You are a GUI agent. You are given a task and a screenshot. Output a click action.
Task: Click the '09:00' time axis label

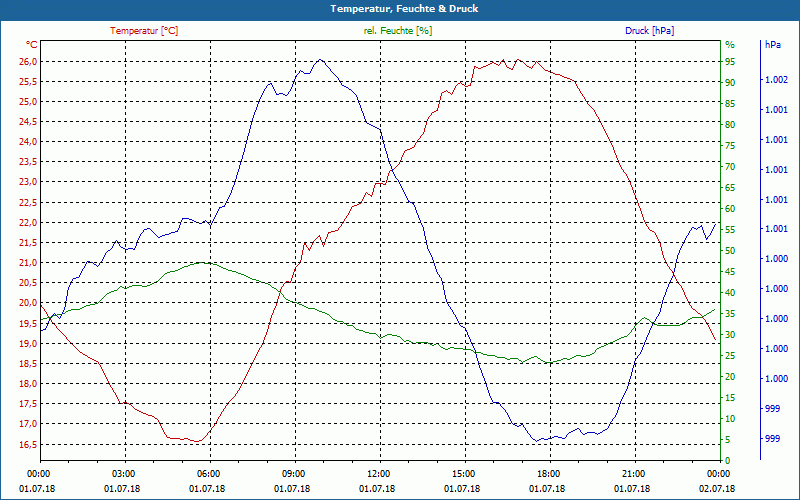pos(295,473)
